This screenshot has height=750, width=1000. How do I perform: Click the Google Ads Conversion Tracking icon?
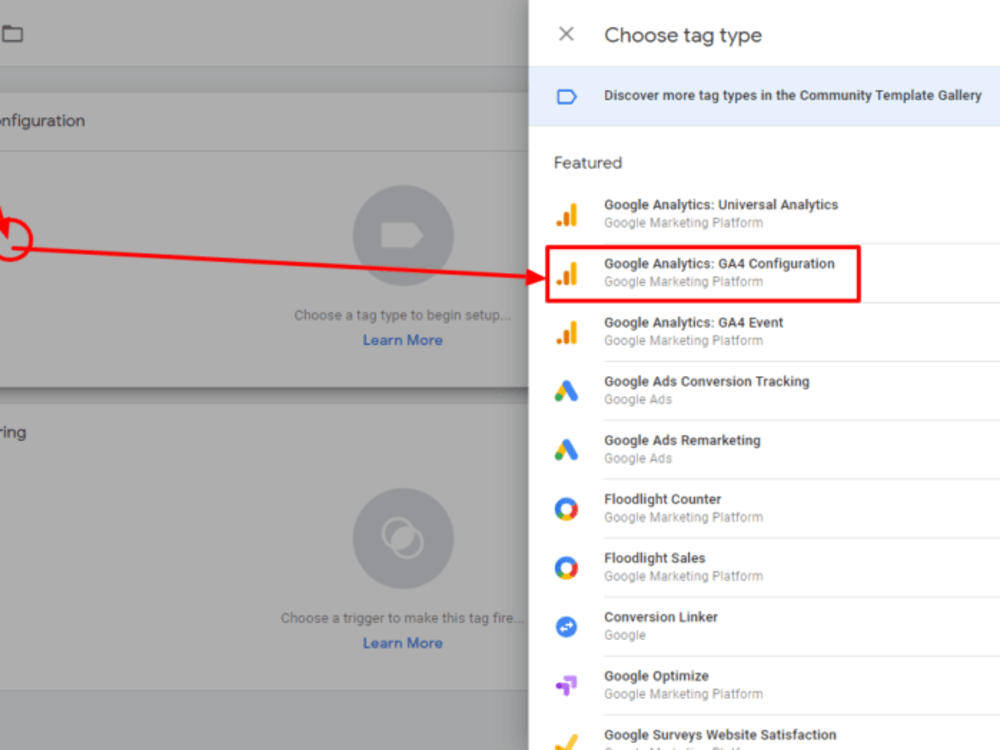coord(566,391)
